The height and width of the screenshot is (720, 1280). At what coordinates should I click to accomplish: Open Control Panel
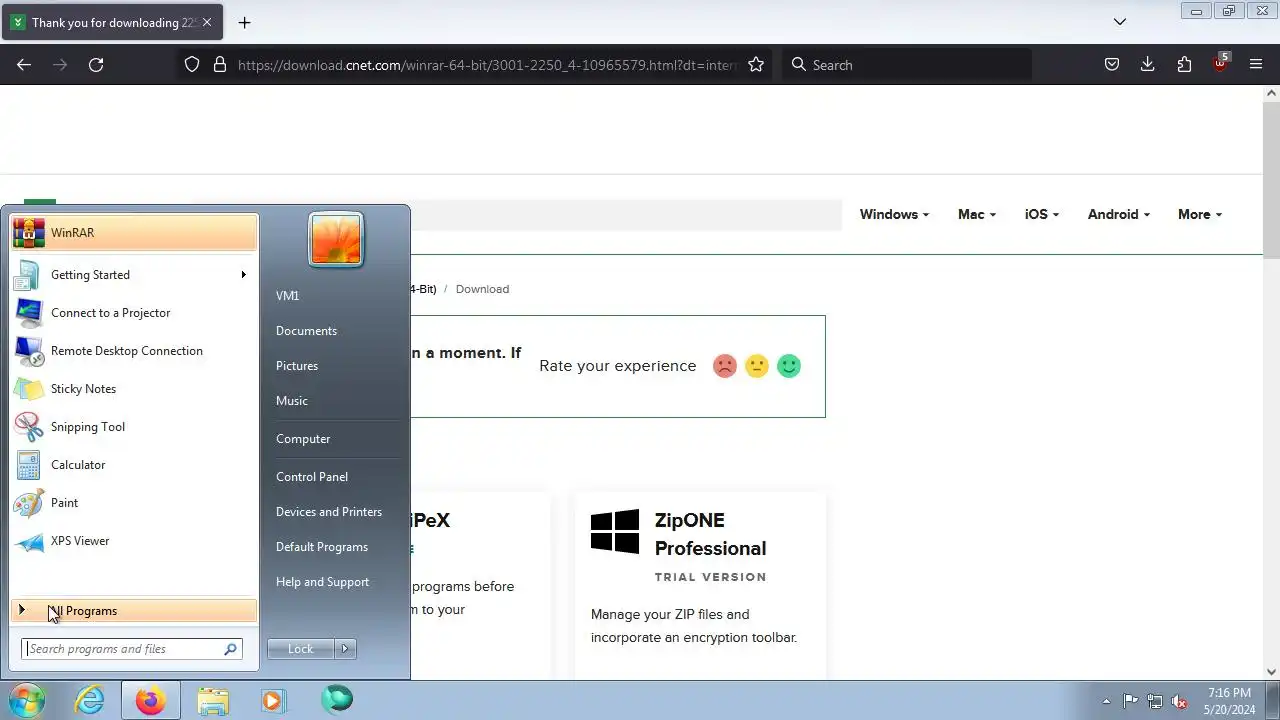coord(312,477)
